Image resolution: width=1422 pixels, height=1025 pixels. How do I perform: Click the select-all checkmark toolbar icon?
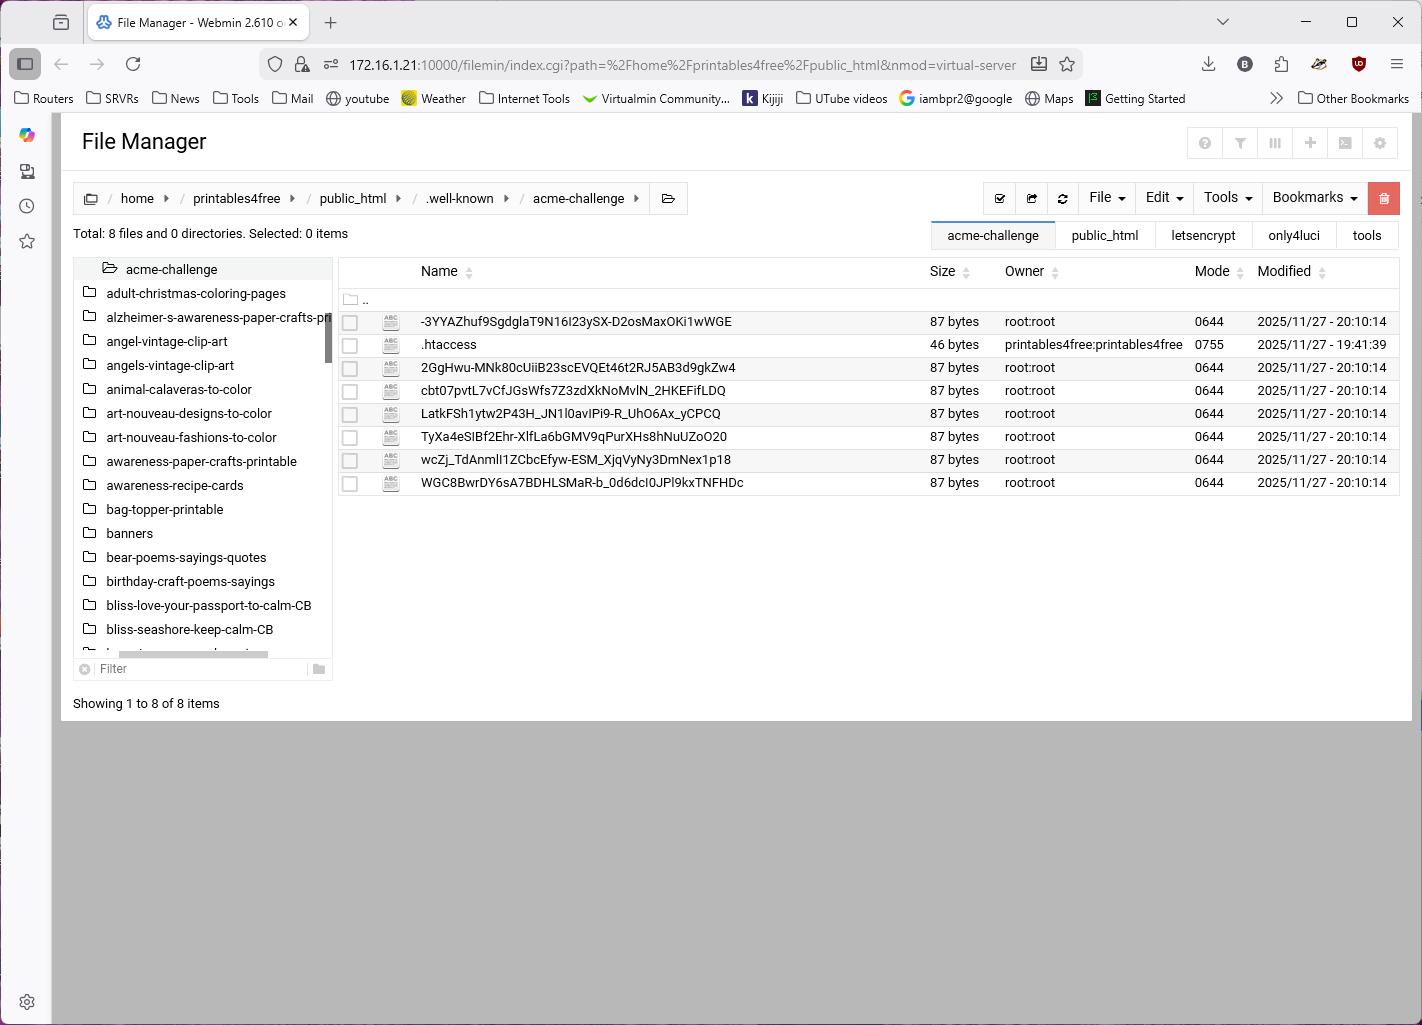[1000, 198]
